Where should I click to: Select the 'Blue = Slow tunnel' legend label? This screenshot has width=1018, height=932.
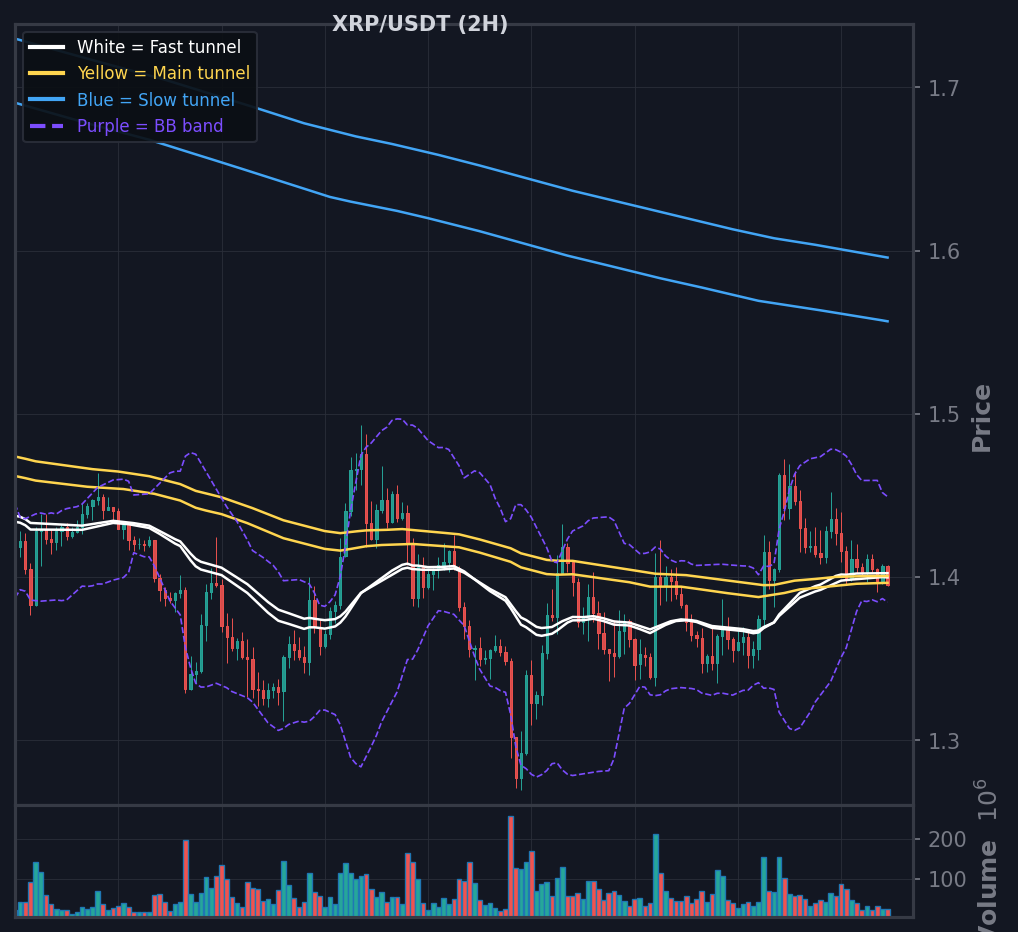coord(156,100)
